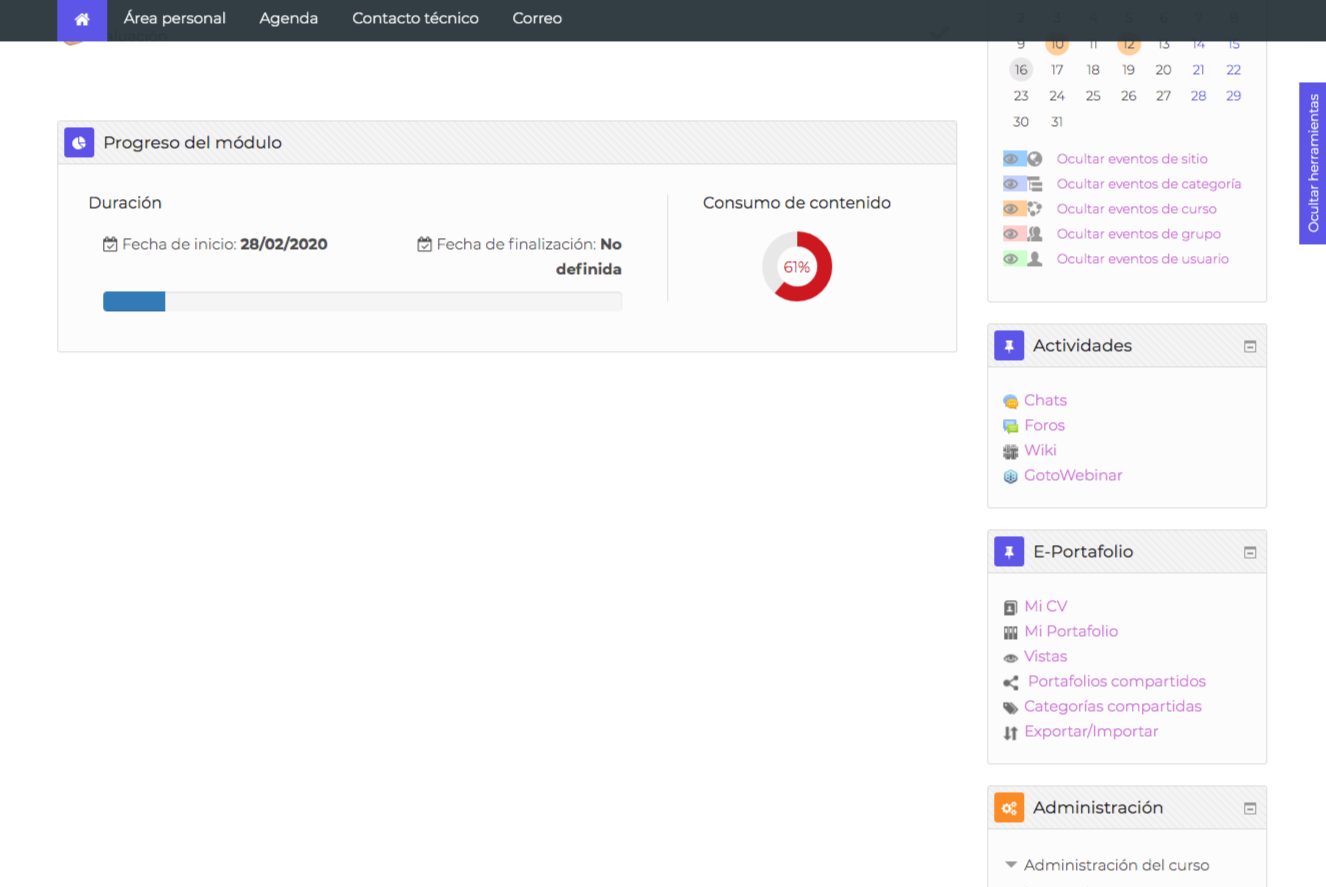
Task: Click the pin icon beside Actividades
Action: pos(1009,346)
